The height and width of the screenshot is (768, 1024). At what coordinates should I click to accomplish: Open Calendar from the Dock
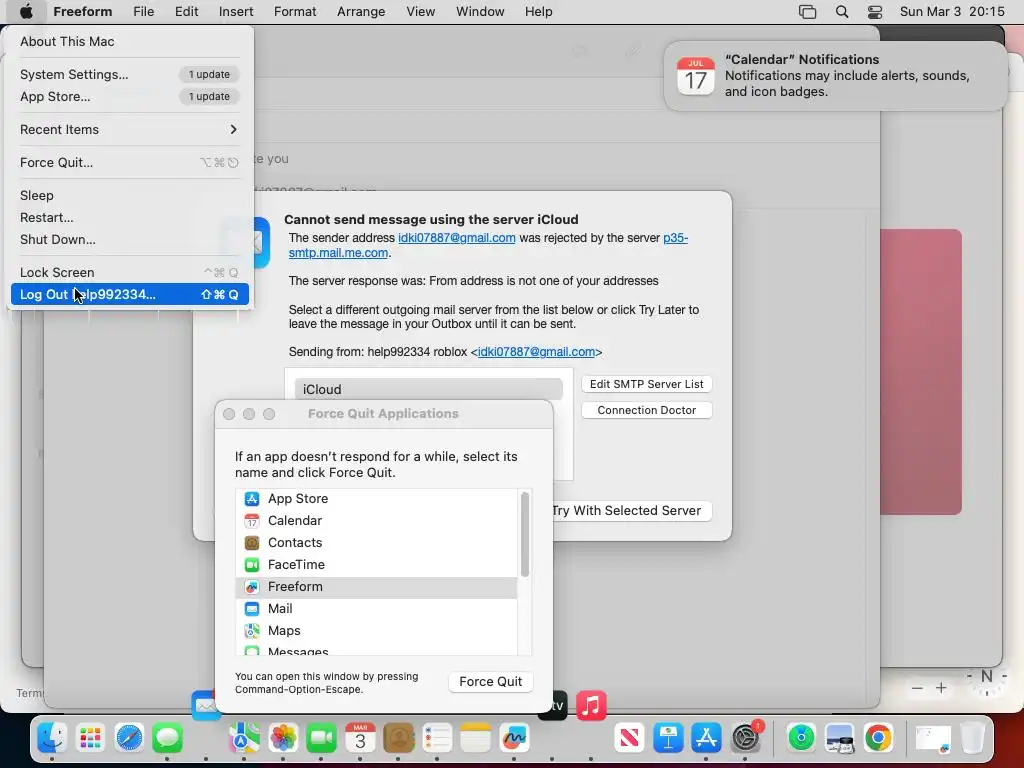coord(360,738)
